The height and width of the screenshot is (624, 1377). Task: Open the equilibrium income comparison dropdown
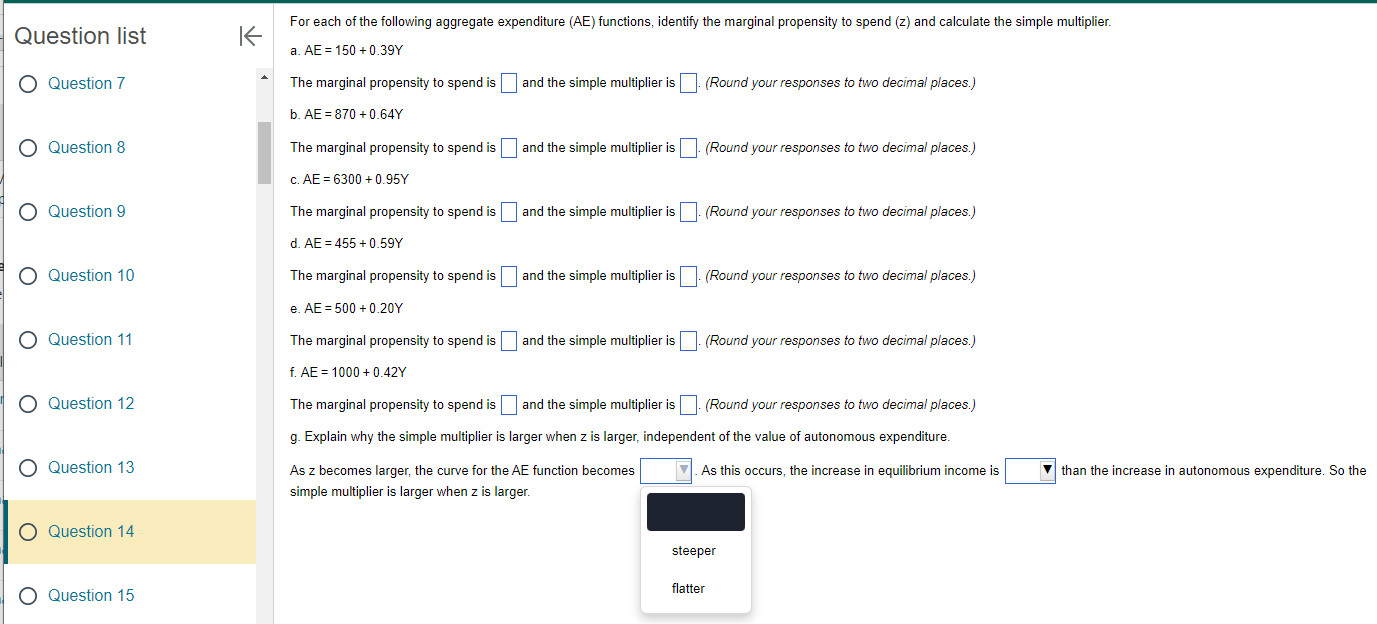click(x=1030, y=470)
